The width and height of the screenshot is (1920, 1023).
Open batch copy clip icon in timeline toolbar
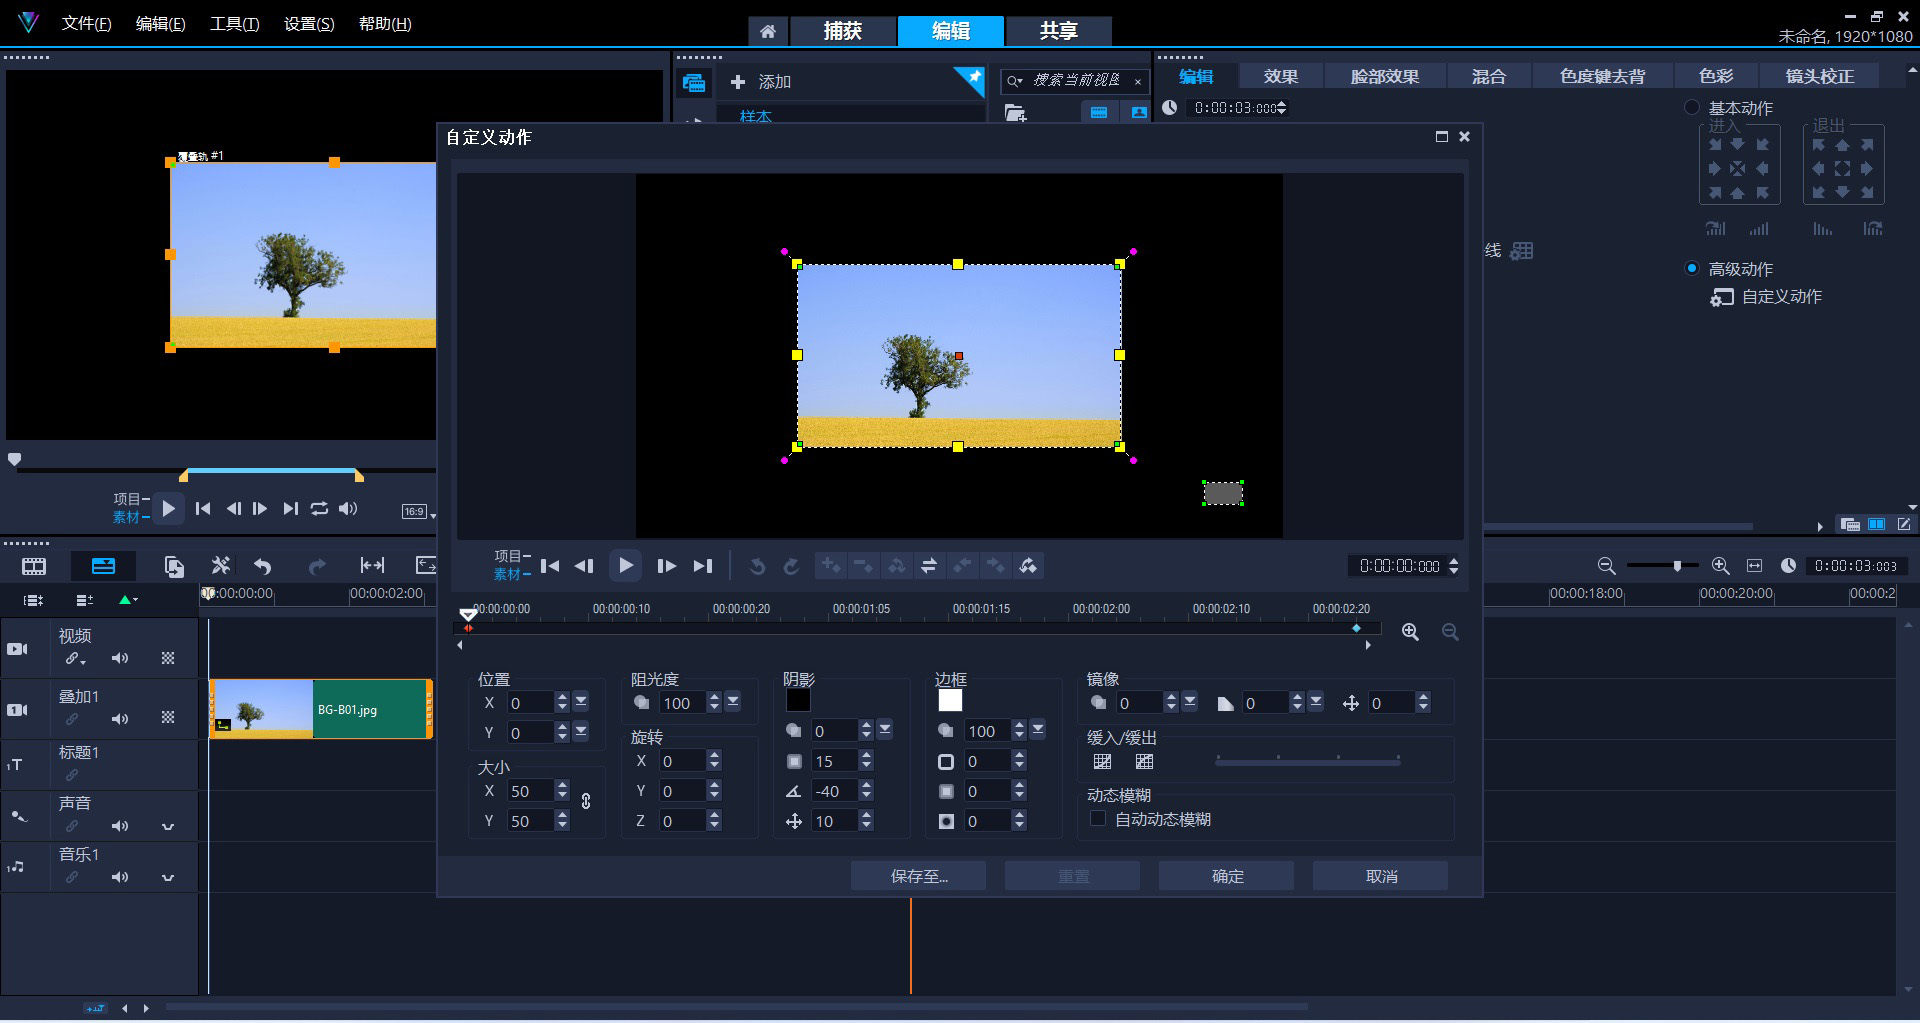(174, 566)
